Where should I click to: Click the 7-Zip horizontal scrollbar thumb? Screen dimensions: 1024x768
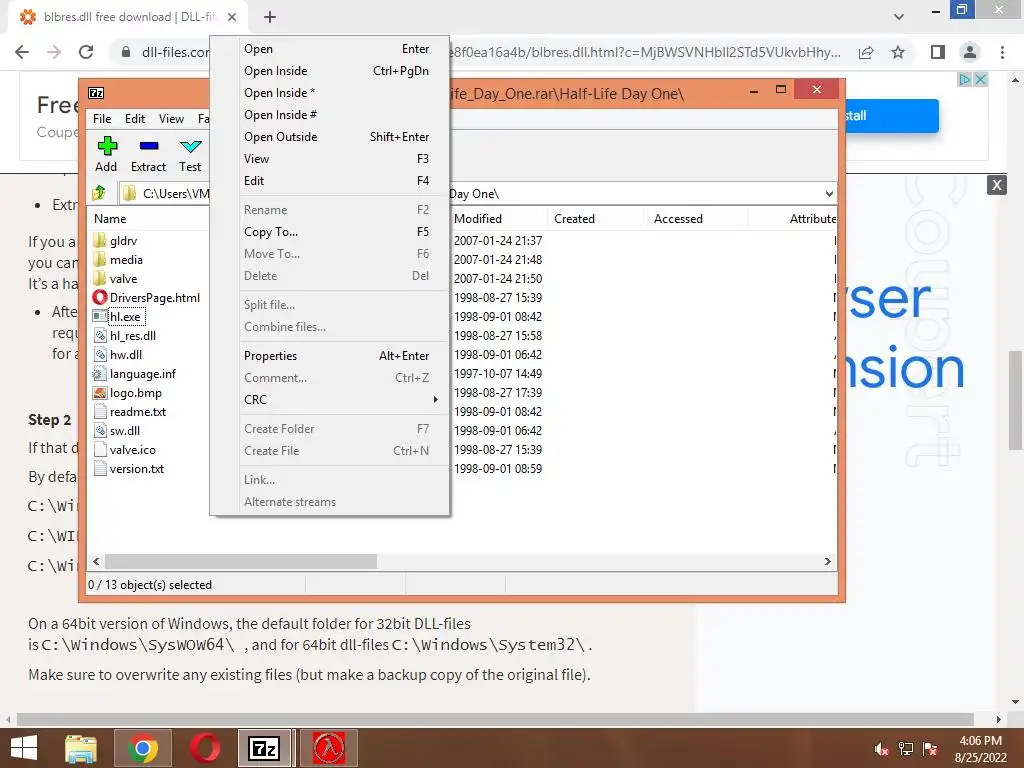pos(241,562)
